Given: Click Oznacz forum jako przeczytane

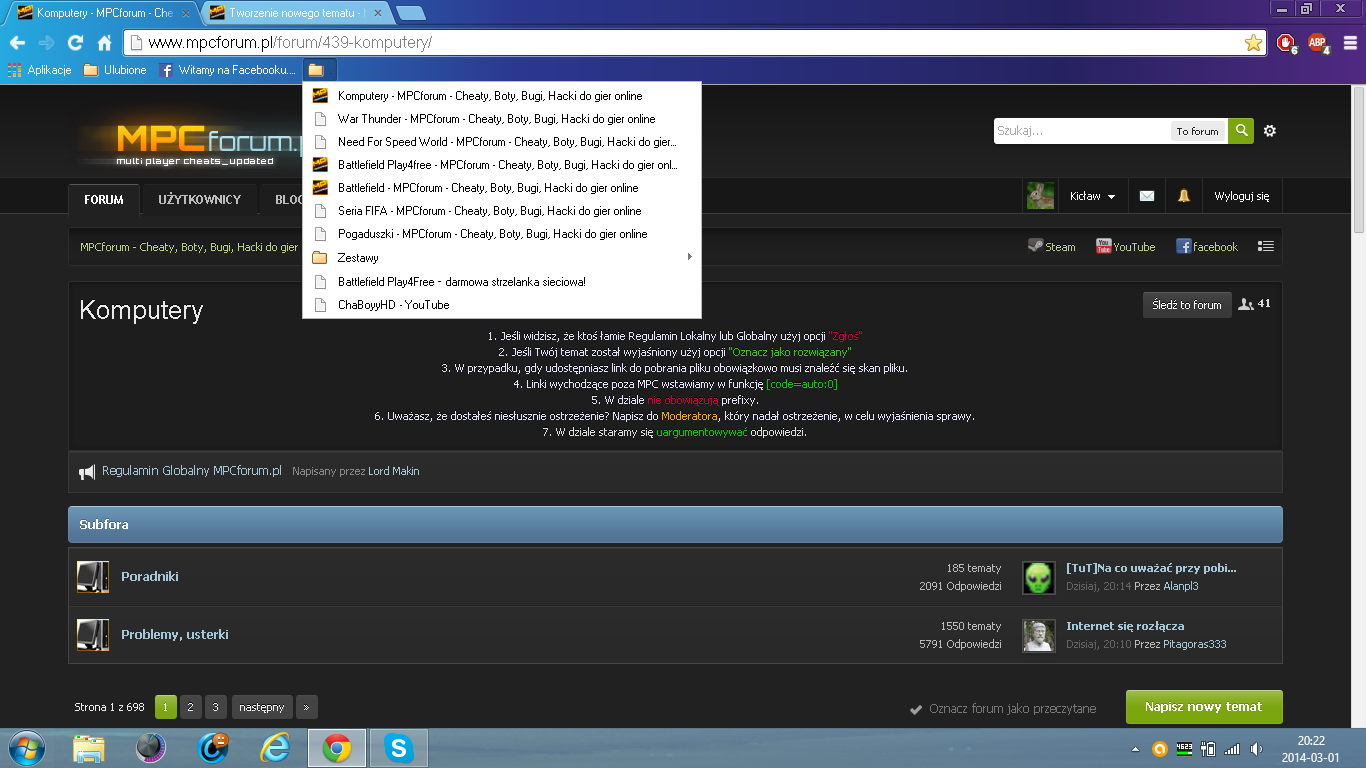Looking at the screenshot, I should [1003, 709].
